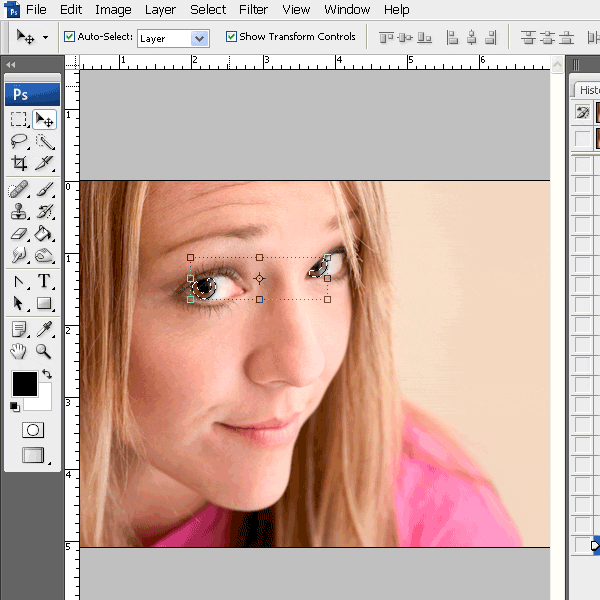Open the Select menu
Screen dimensions: 600x600
[208, 10]
